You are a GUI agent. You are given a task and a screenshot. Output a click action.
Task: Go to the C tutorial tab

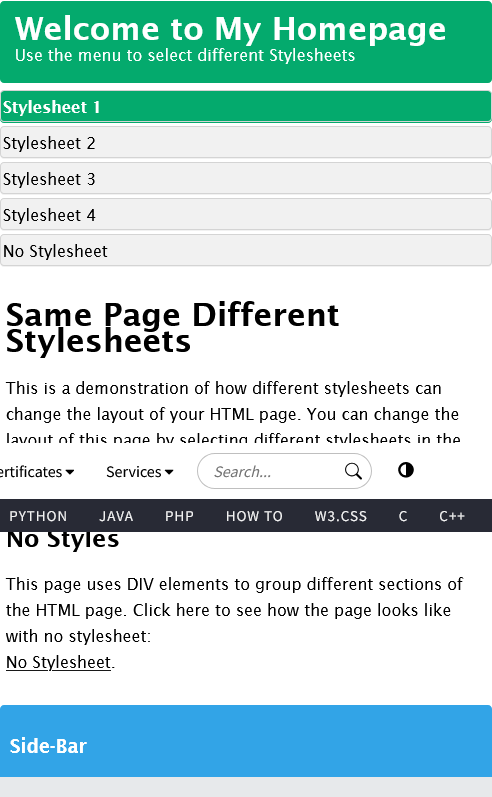(x=403, y=516)
